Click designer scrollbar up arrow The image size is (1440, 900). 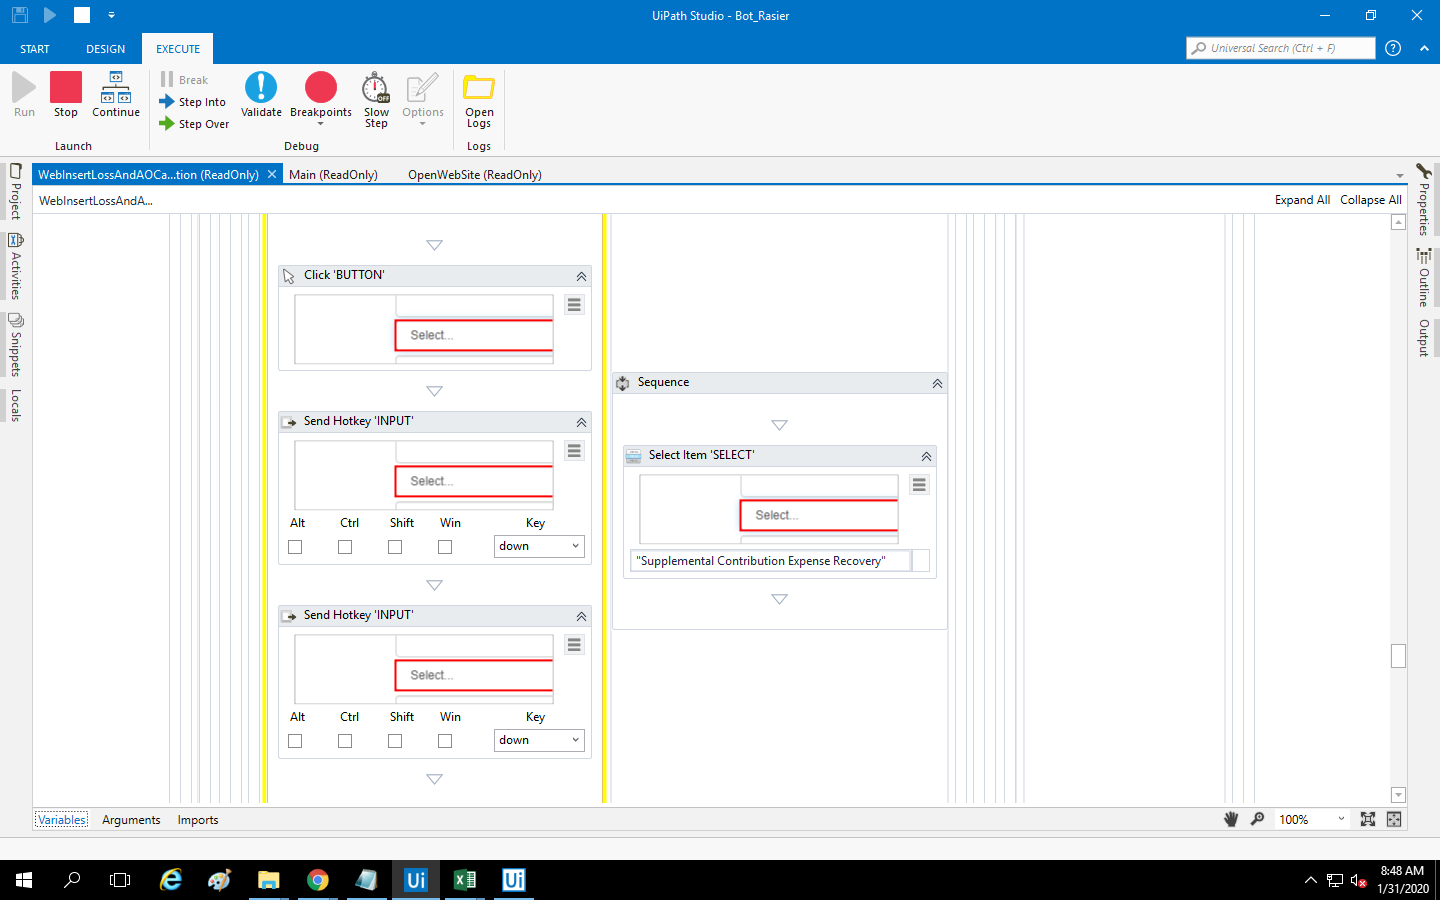(1398, 222)
